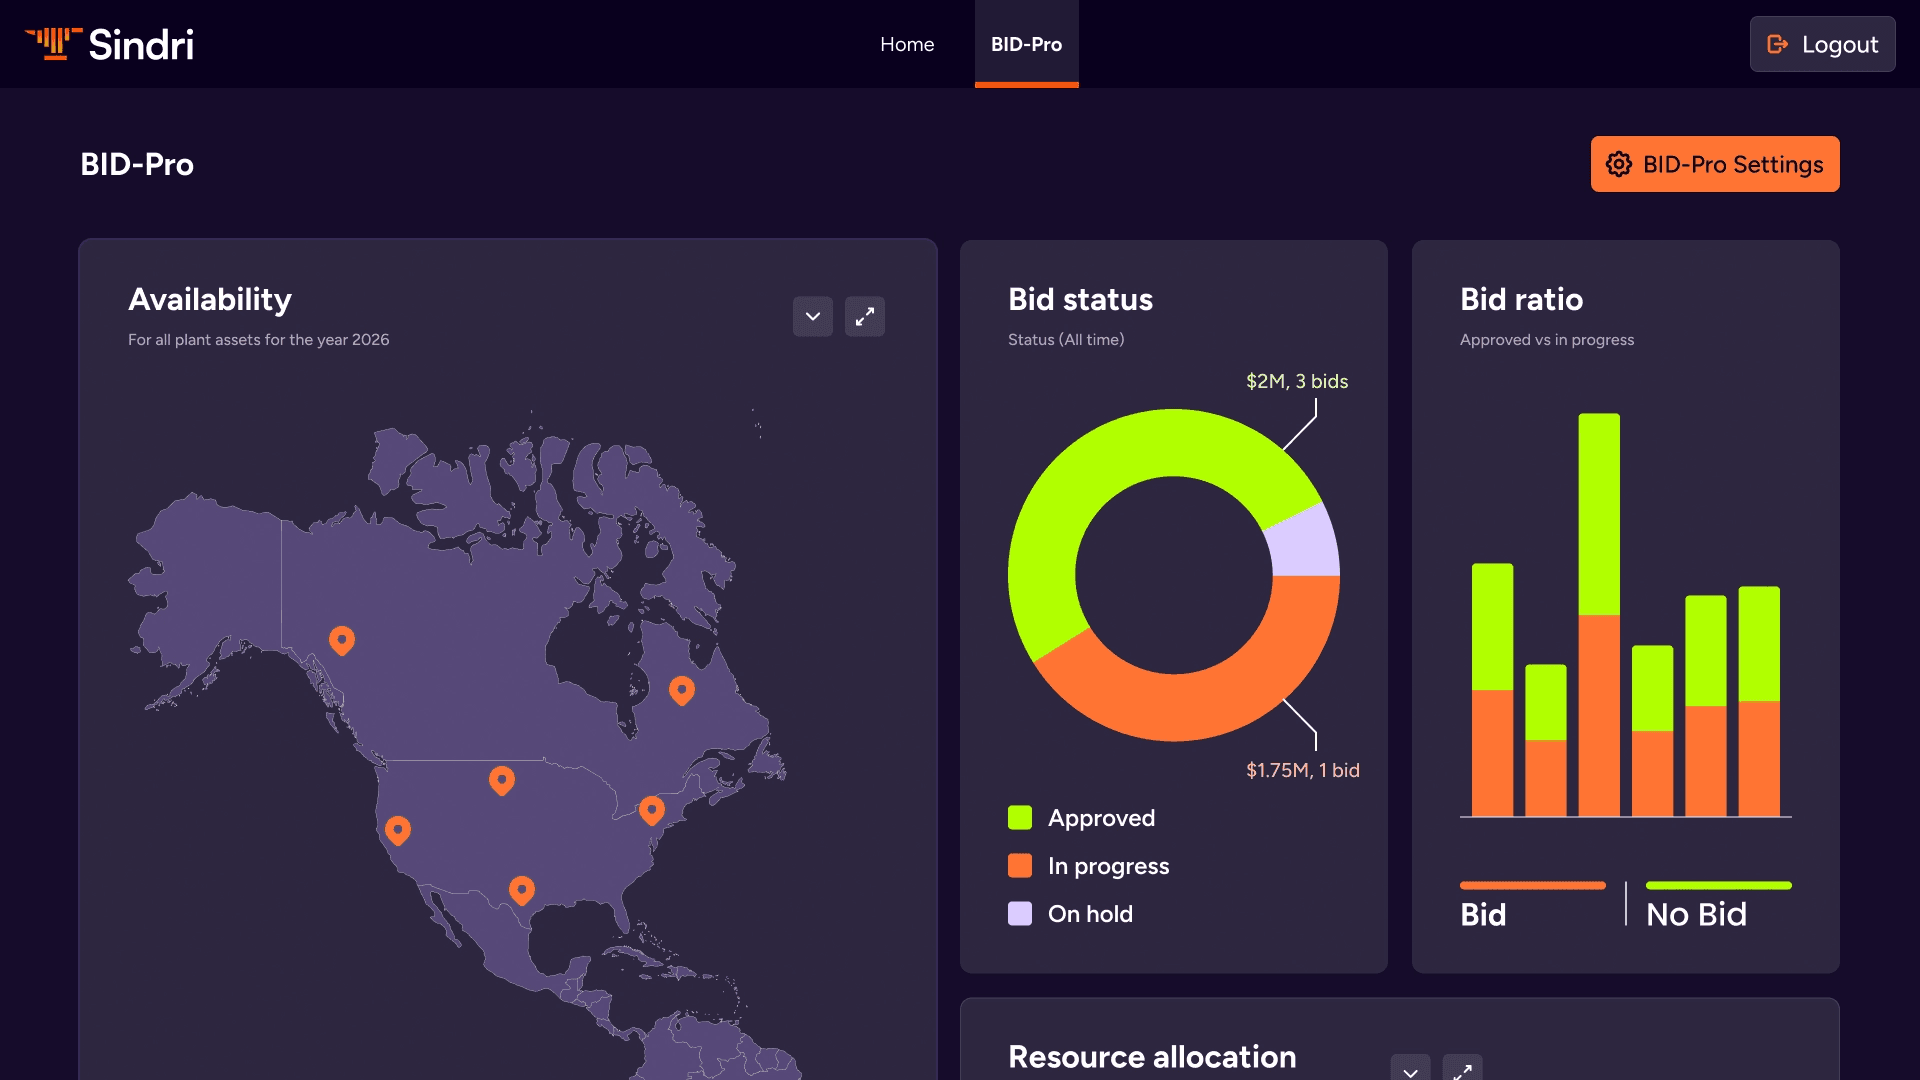
Task: Go to the Home tab
Action: tap(907, 44)
